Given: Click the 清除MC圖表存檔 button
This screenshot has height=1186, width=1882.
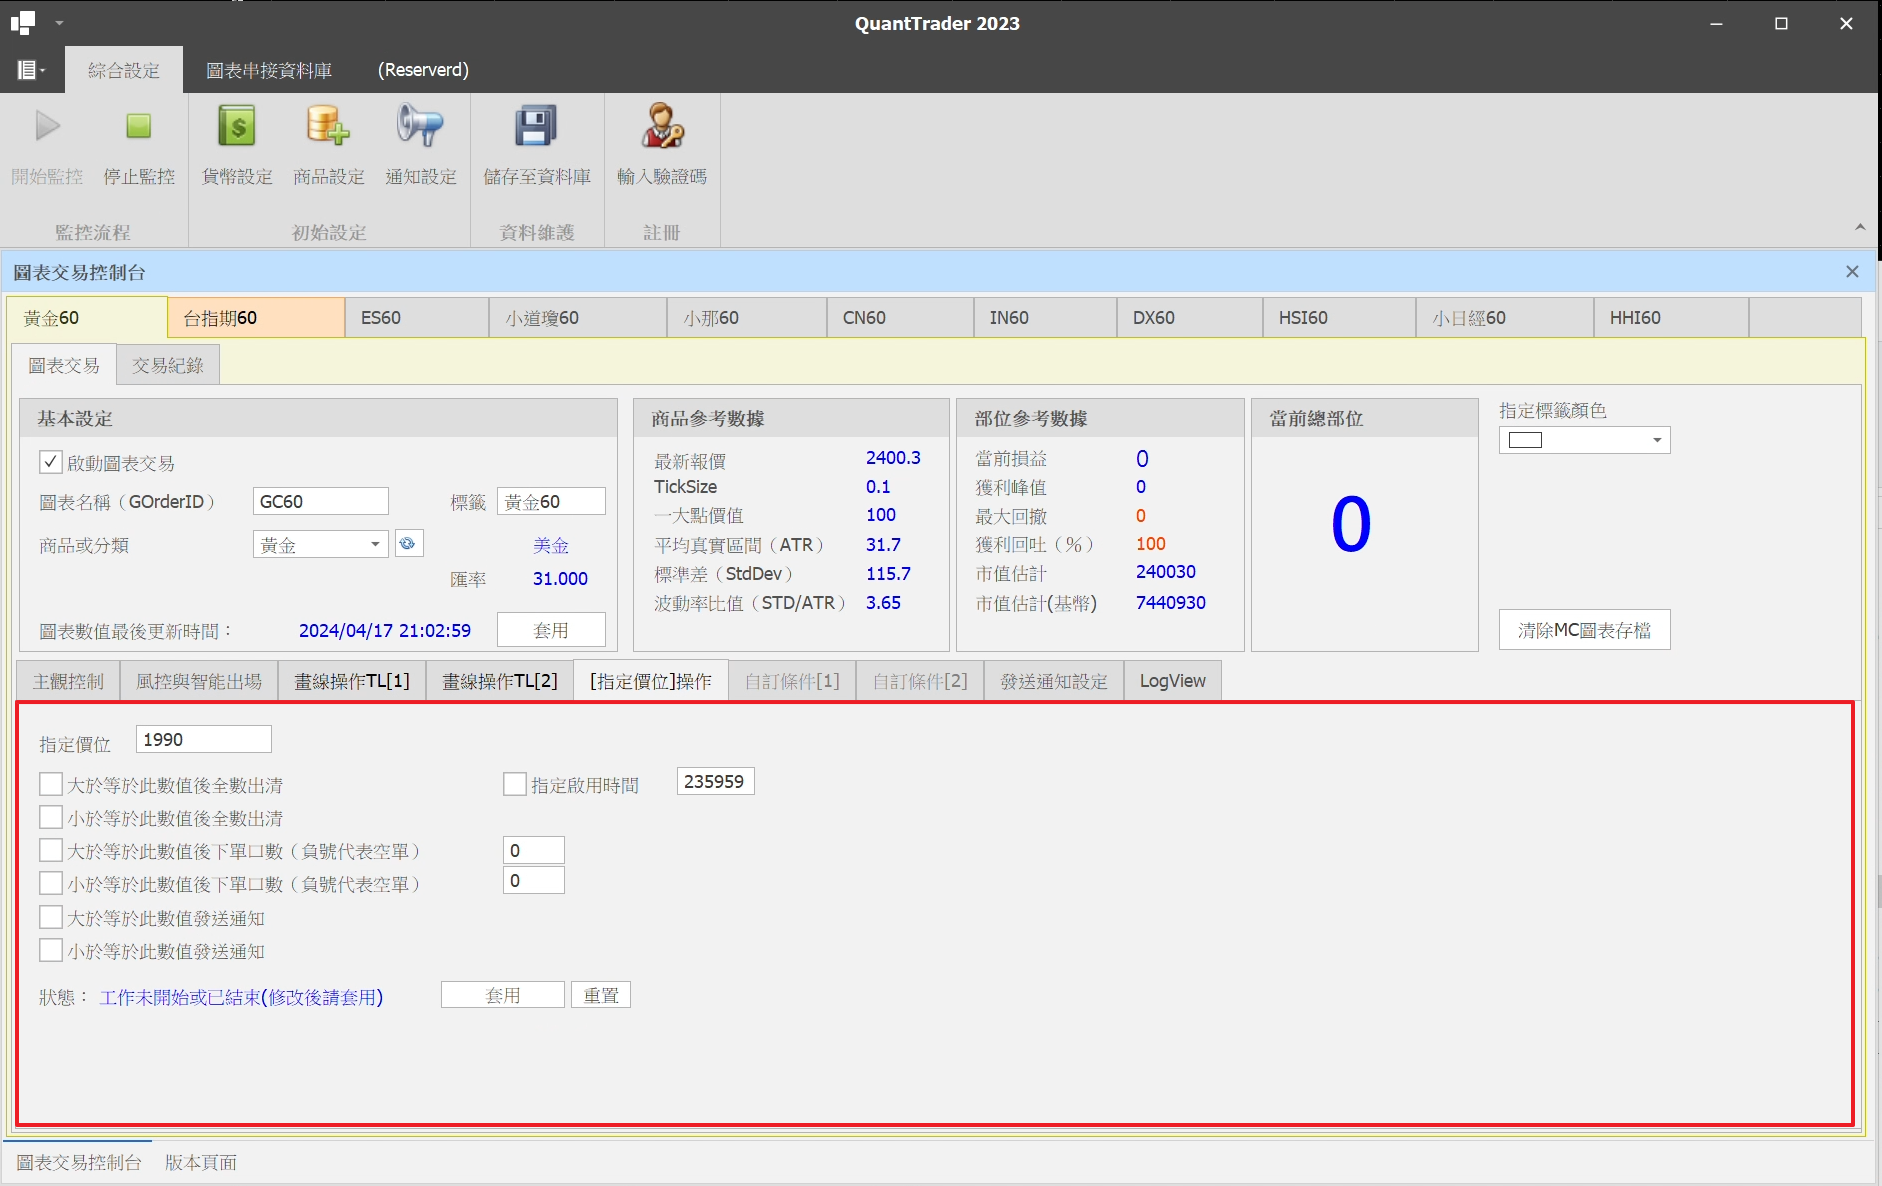Looking at the screenshot, I should click(1584, 630).
